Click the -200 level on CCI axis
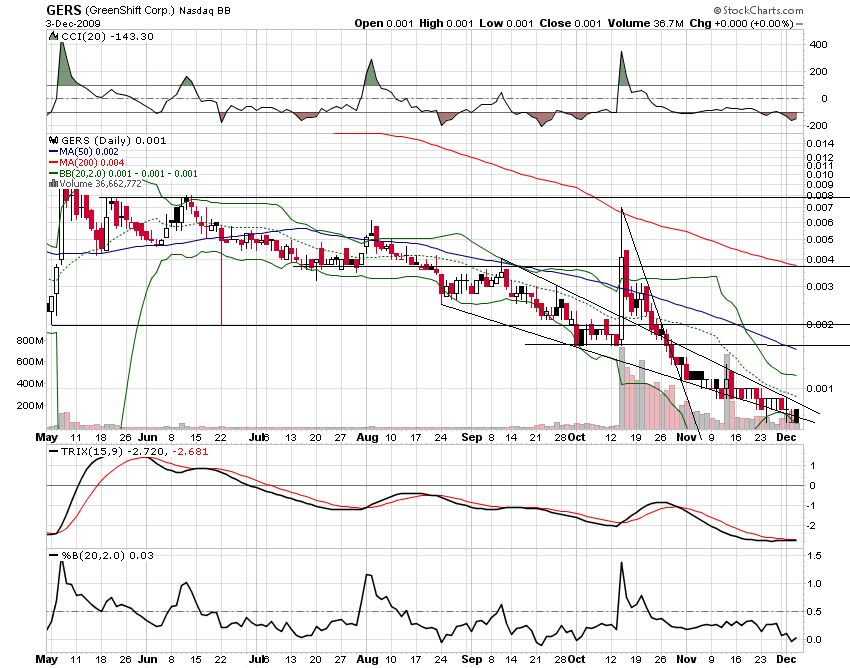Screen dimensions: 850x668 pos(817,125)
